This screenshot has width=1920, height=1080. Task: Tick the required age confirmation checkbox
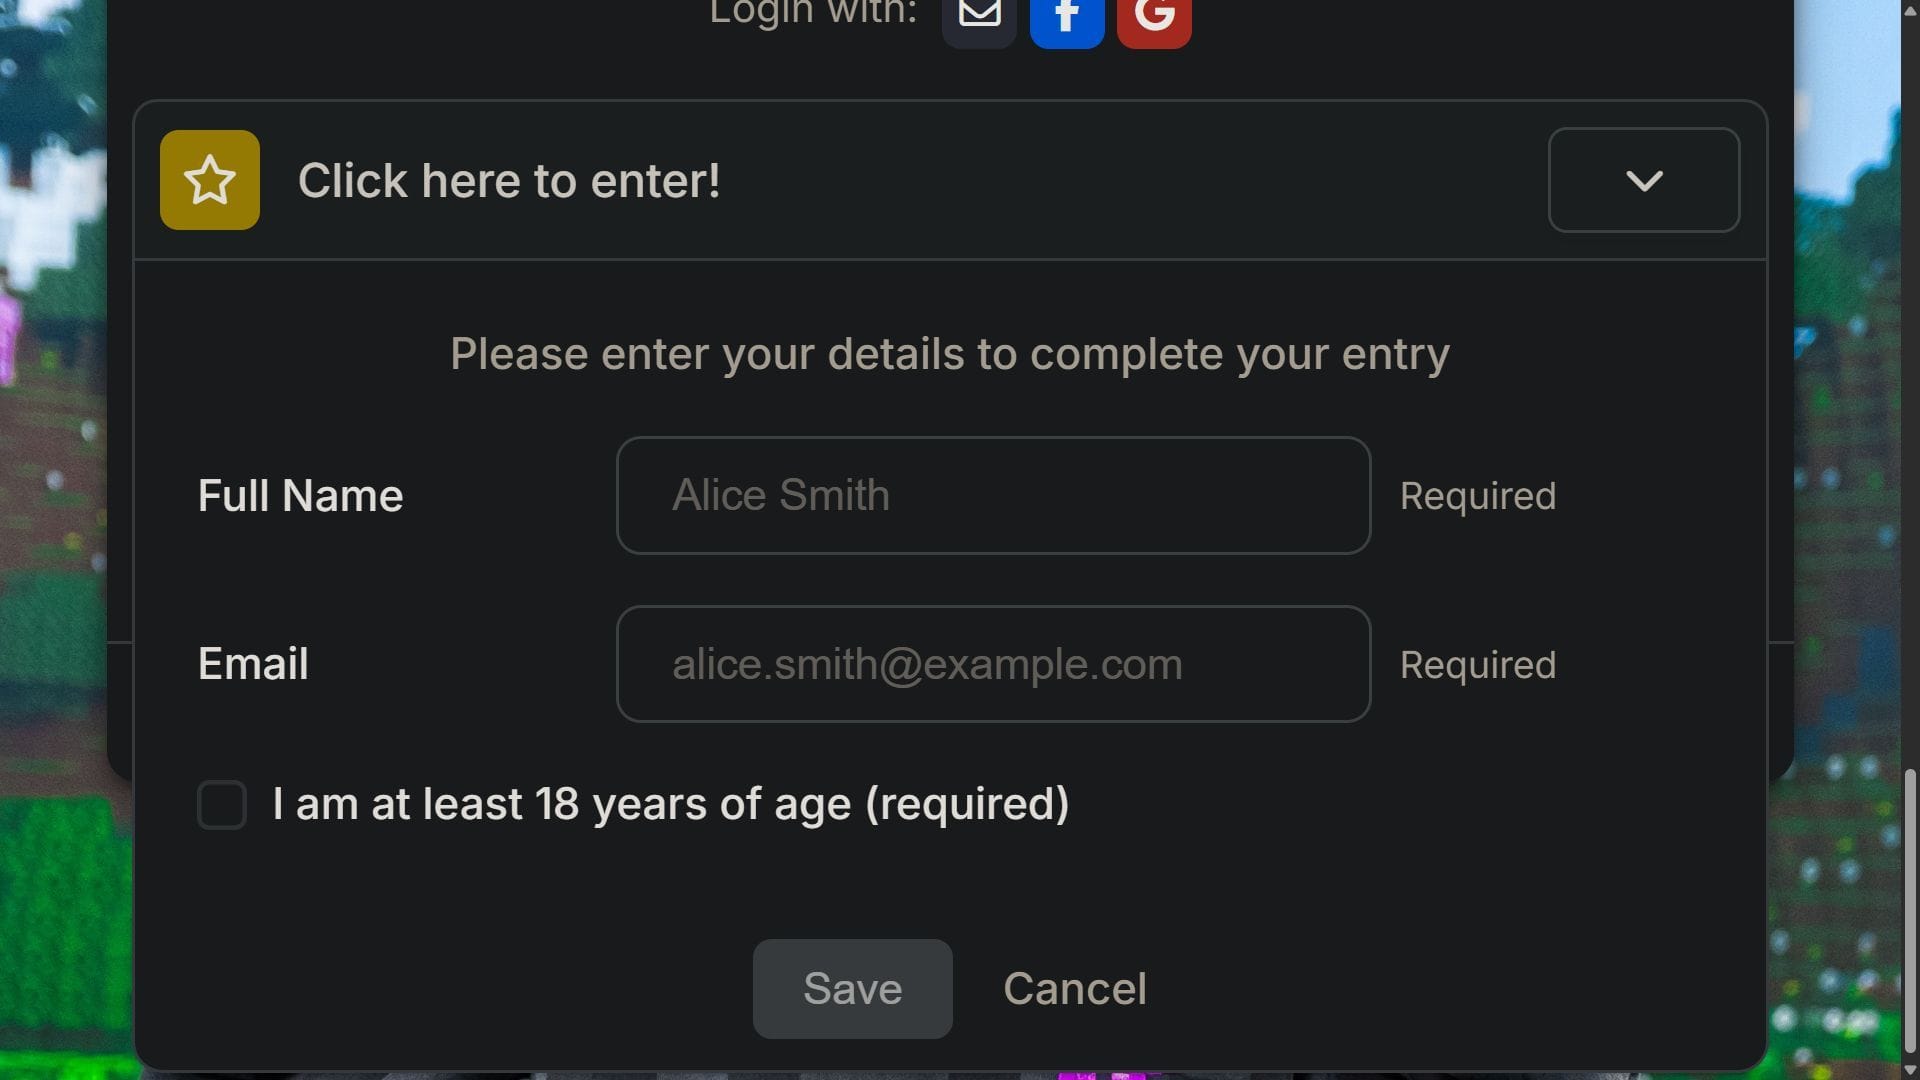[221, 804]
